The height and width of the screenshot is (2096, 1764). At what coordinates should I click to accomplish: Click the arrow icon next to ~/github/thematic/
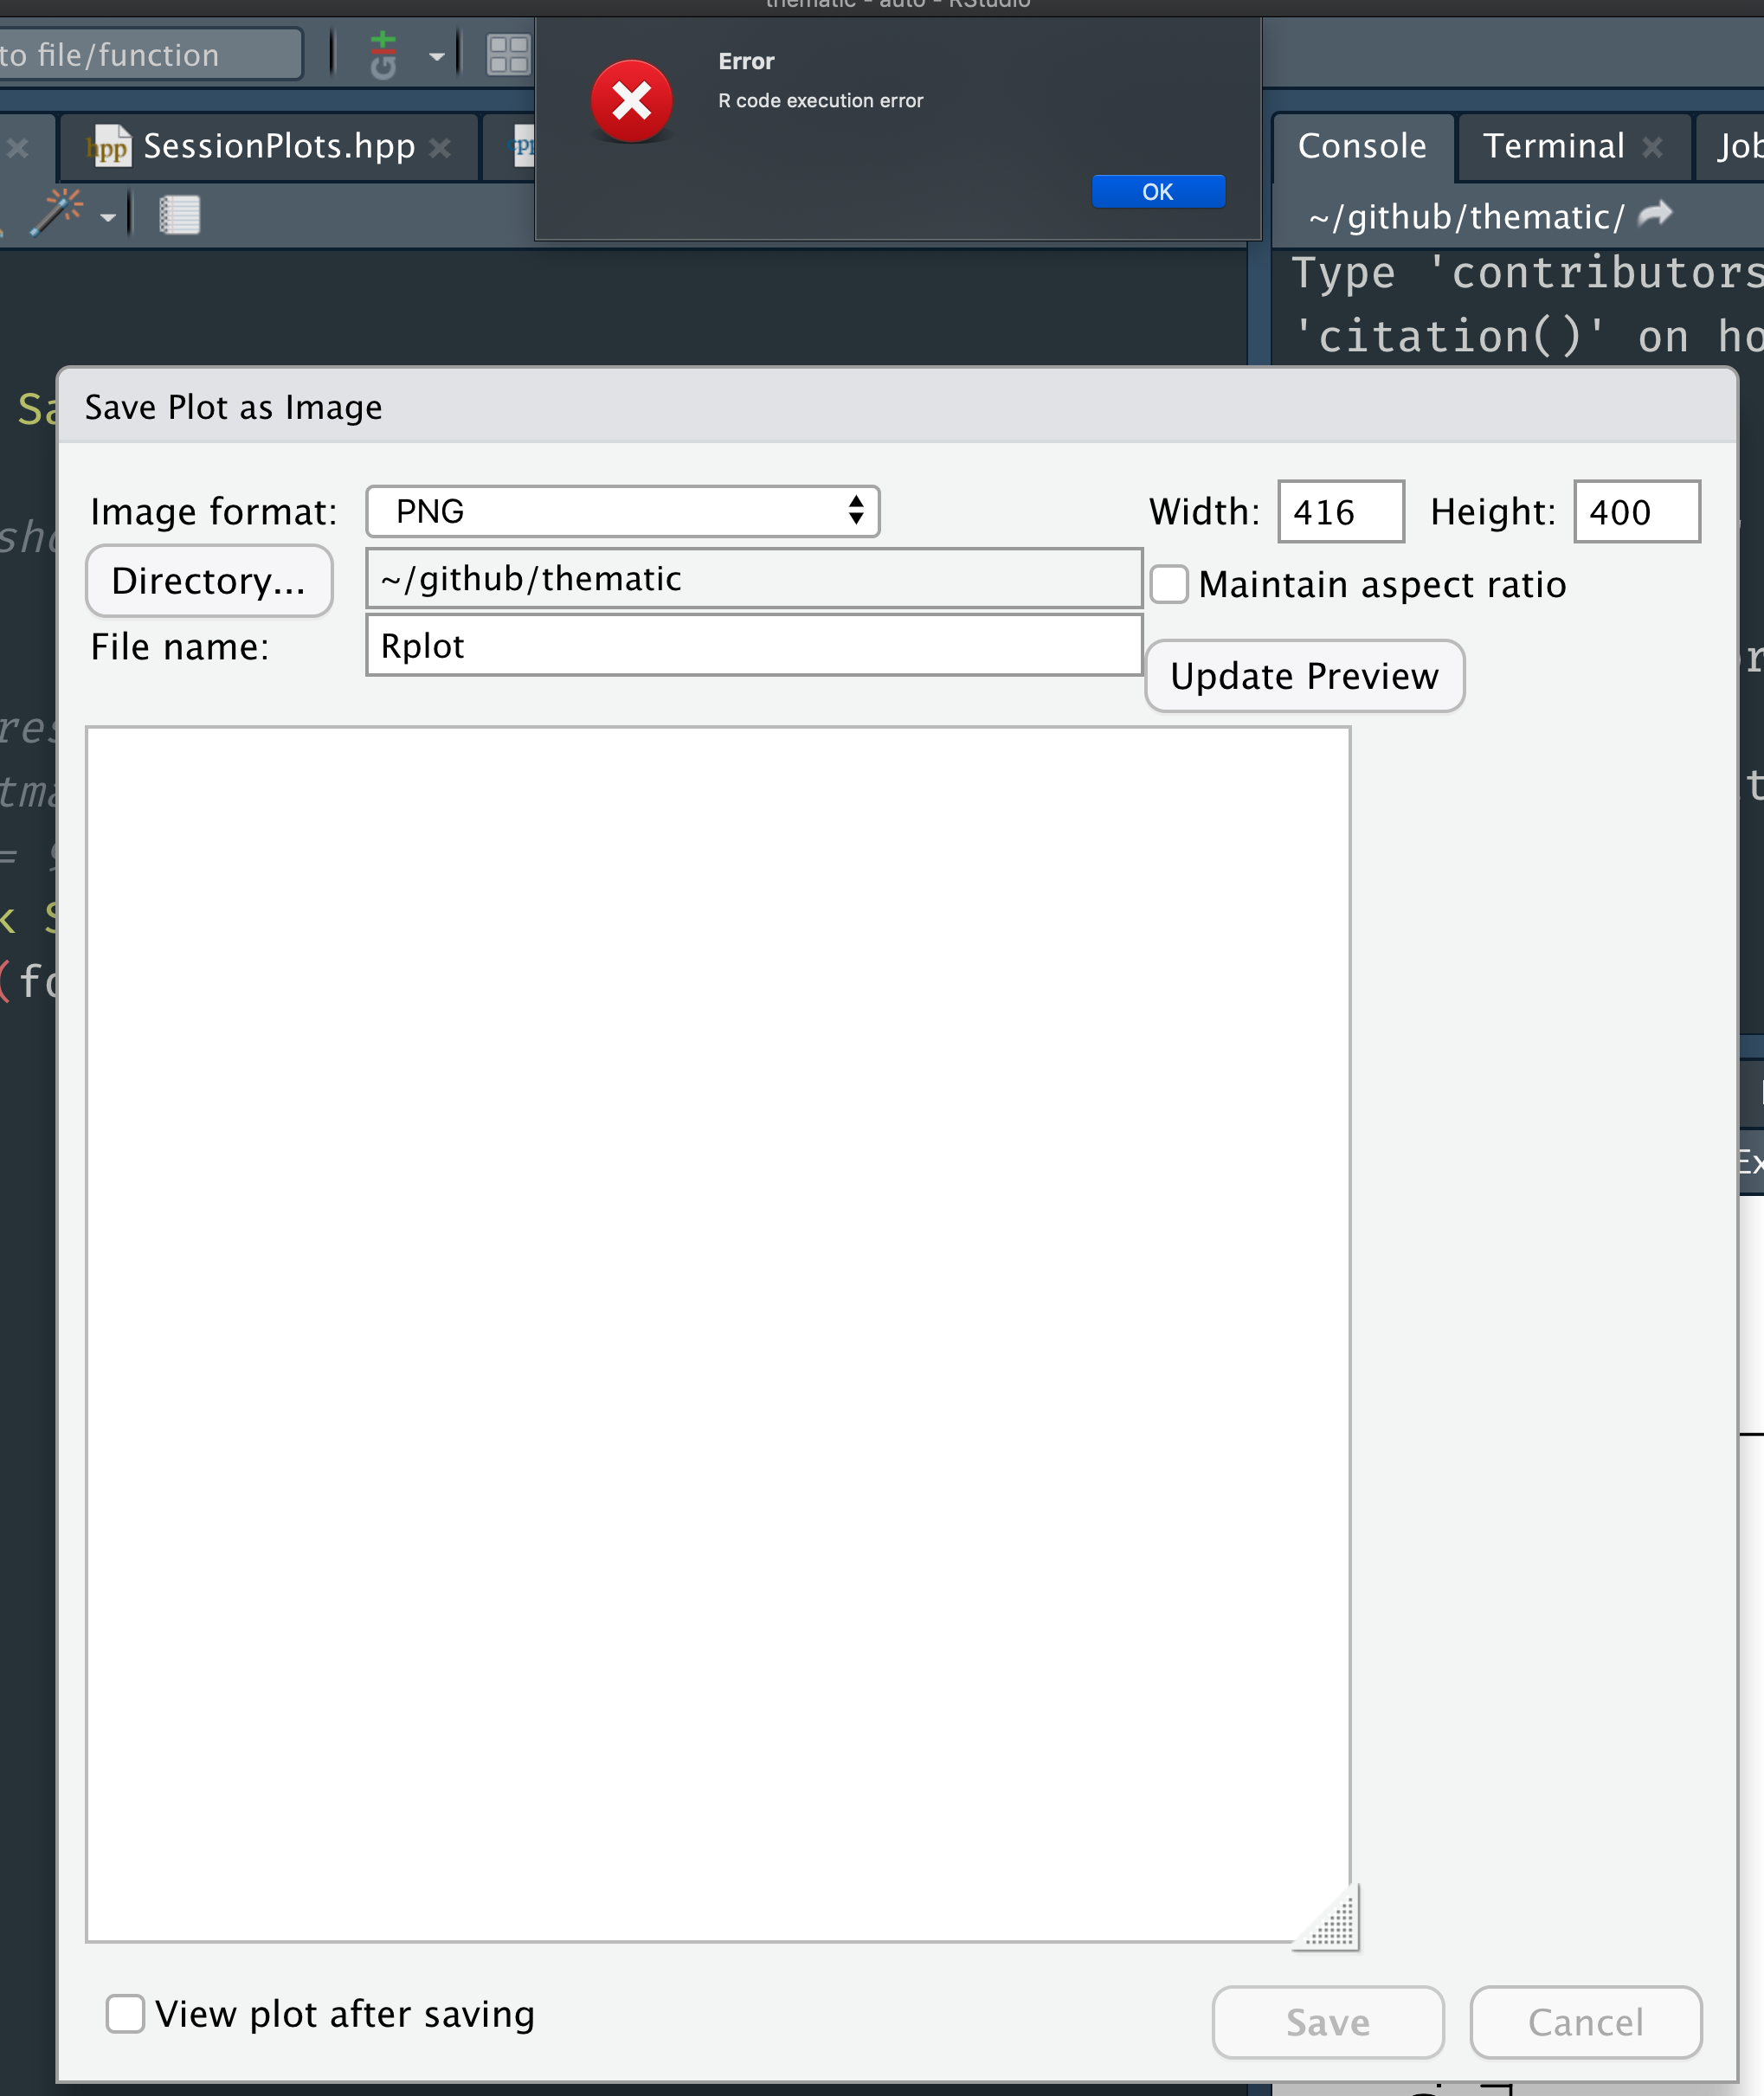[x=1657, y=212]
